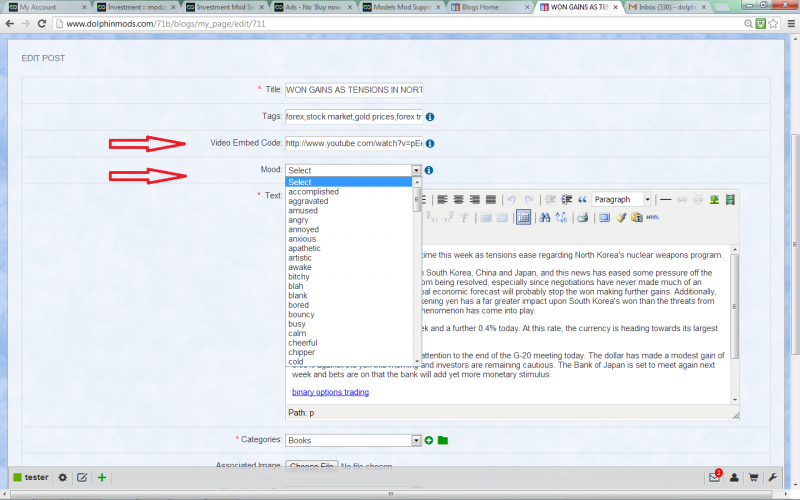
Task: Click the user profile icon in bottom bar
Action: click(x=734, y=478)
